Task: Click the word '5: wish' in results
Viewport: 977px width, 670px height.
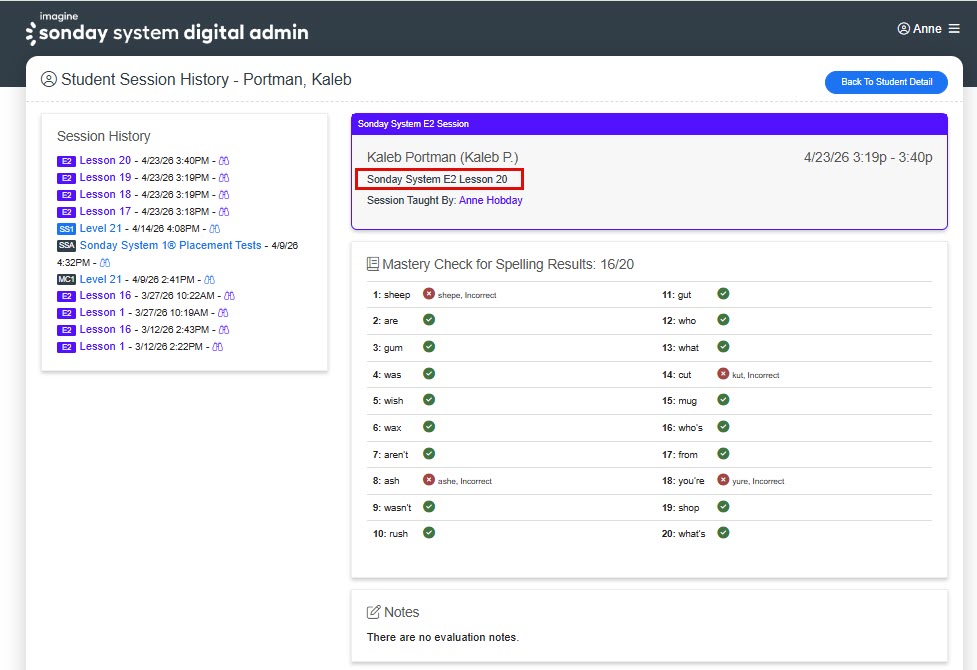Action: pyautogui.click(x=388, y=401)
